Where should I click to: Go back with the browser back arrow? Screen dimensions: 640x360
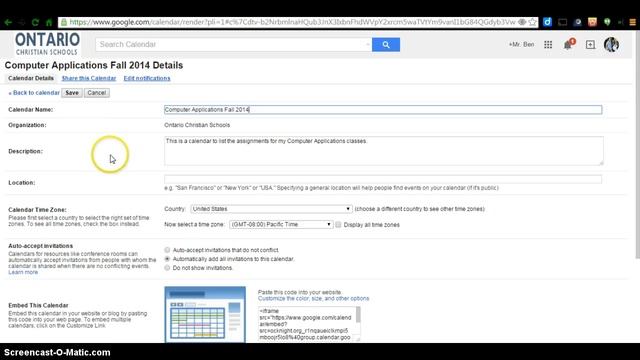(x=8, y=22)
